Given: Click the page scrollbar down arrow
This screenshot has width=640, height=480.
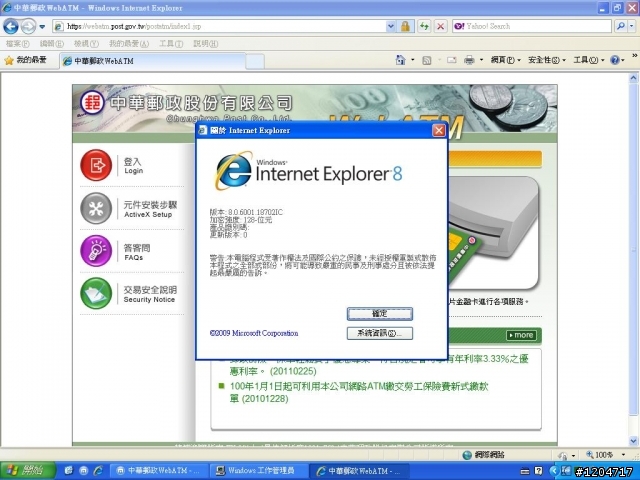Looking at the screenshot, I should click(633, 441).
